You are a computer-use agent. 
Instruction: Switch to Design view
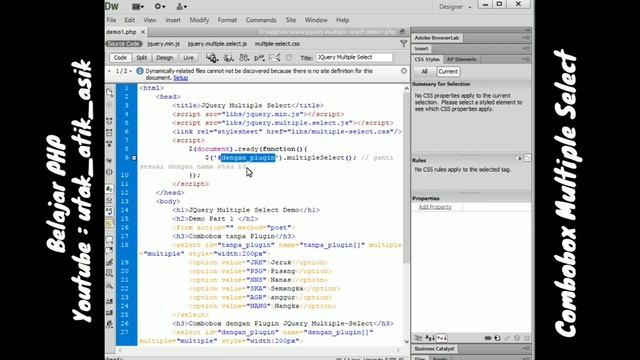pos(164,58)
